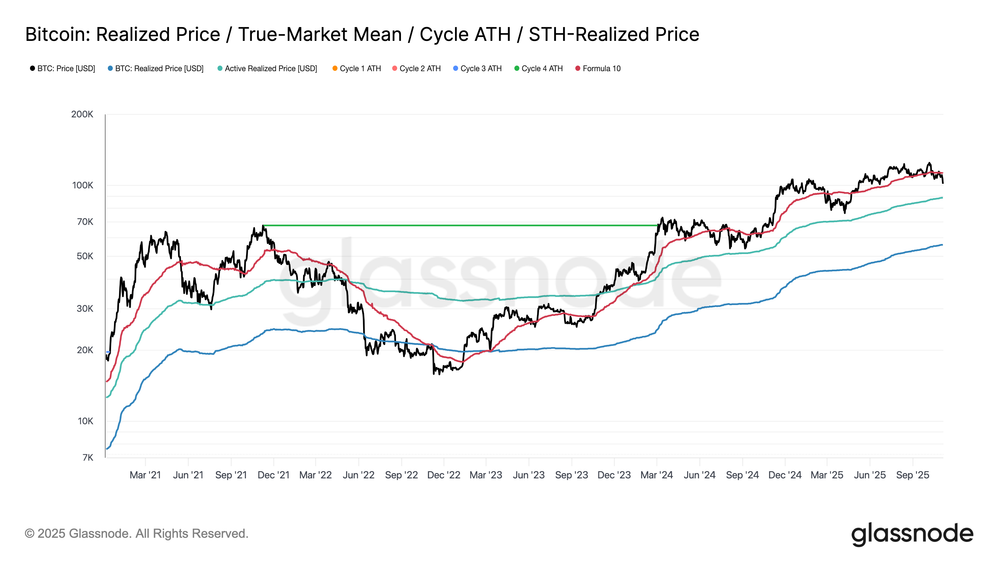Hide the Cycle 4 ATH series label
Viewport: 1000px width, 563px height.
[x=542, y=69]
